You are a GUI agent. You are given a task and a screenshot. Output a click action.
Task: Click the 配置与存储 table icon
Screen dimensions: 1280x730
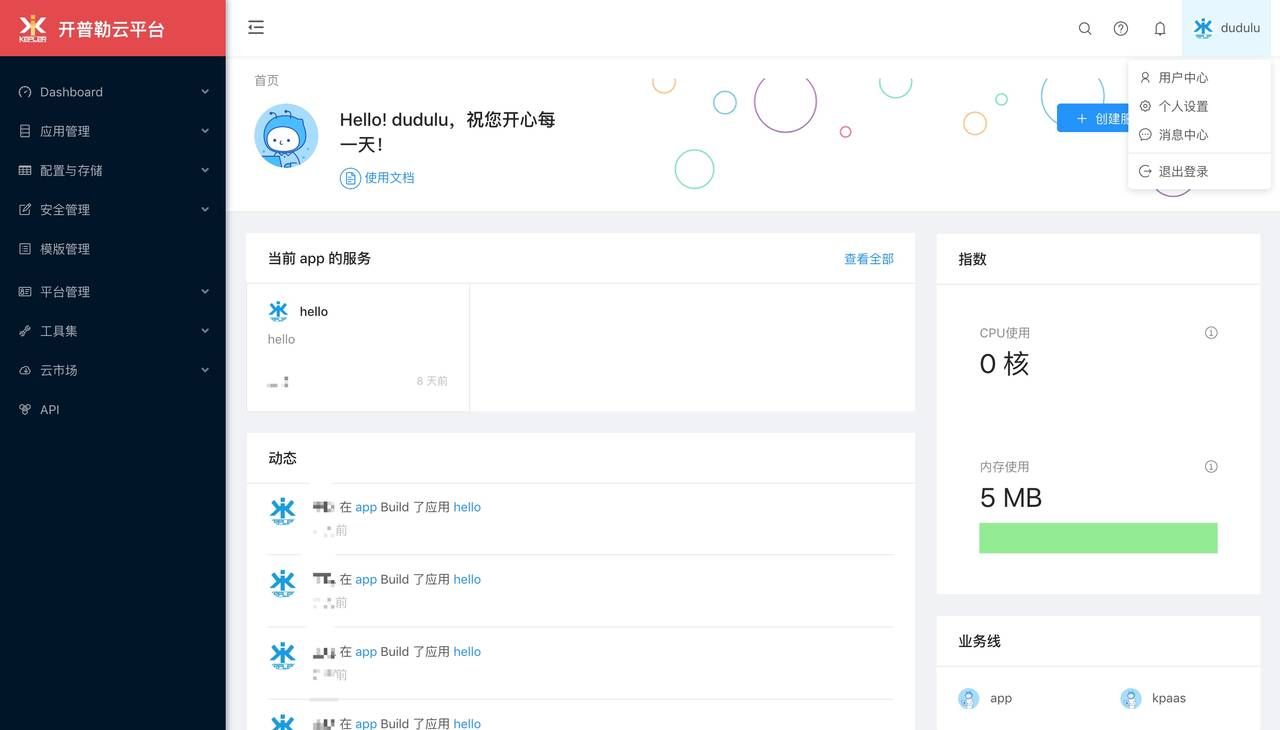pos(25,170)
